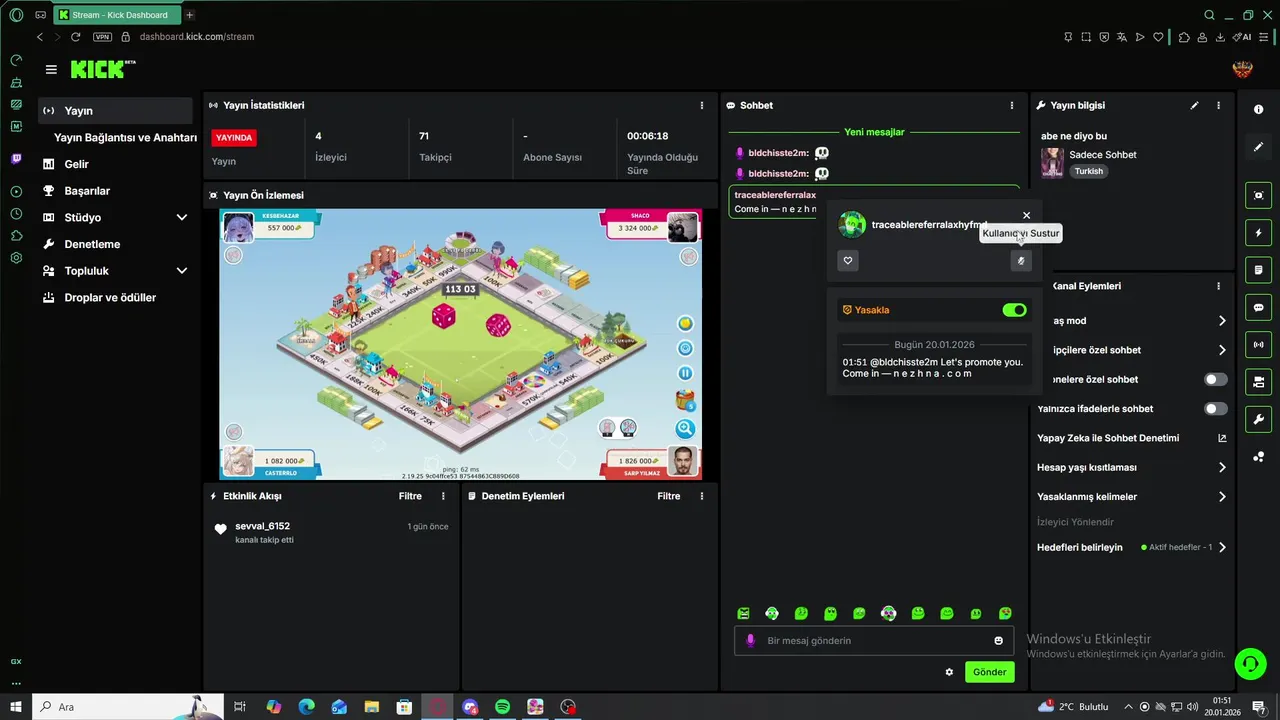Reload the Kick dashboard page
This screenshot has width=1280, height=720.
(75, 36)
